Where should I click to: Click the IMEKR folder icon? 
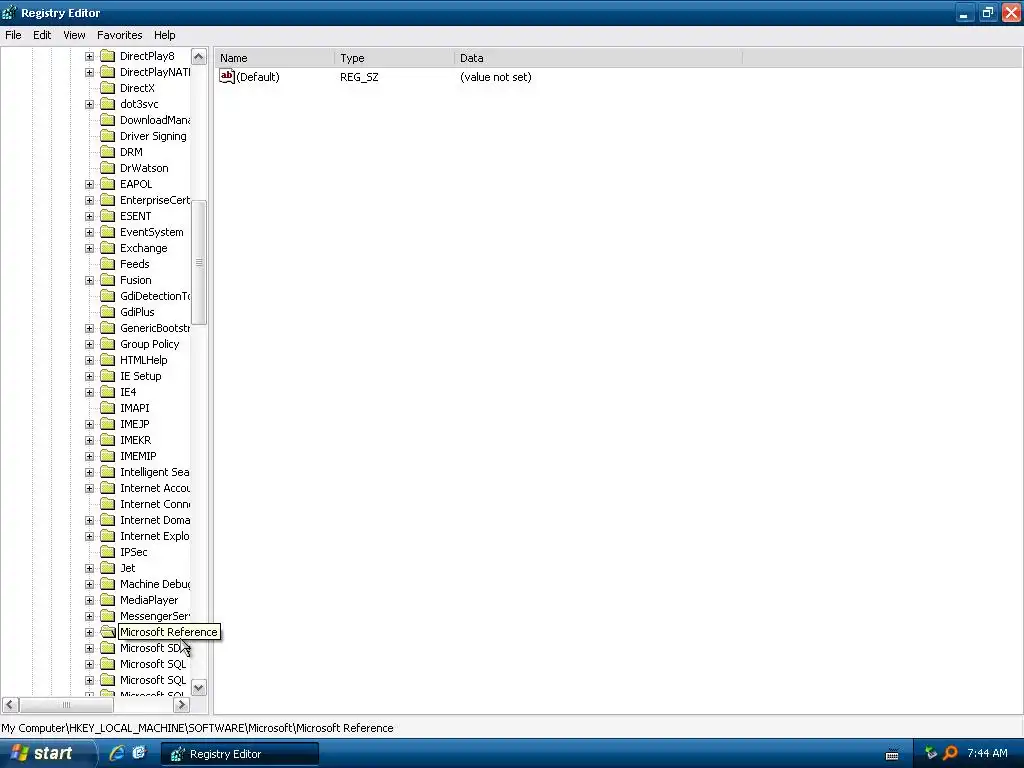pos(108,440)
